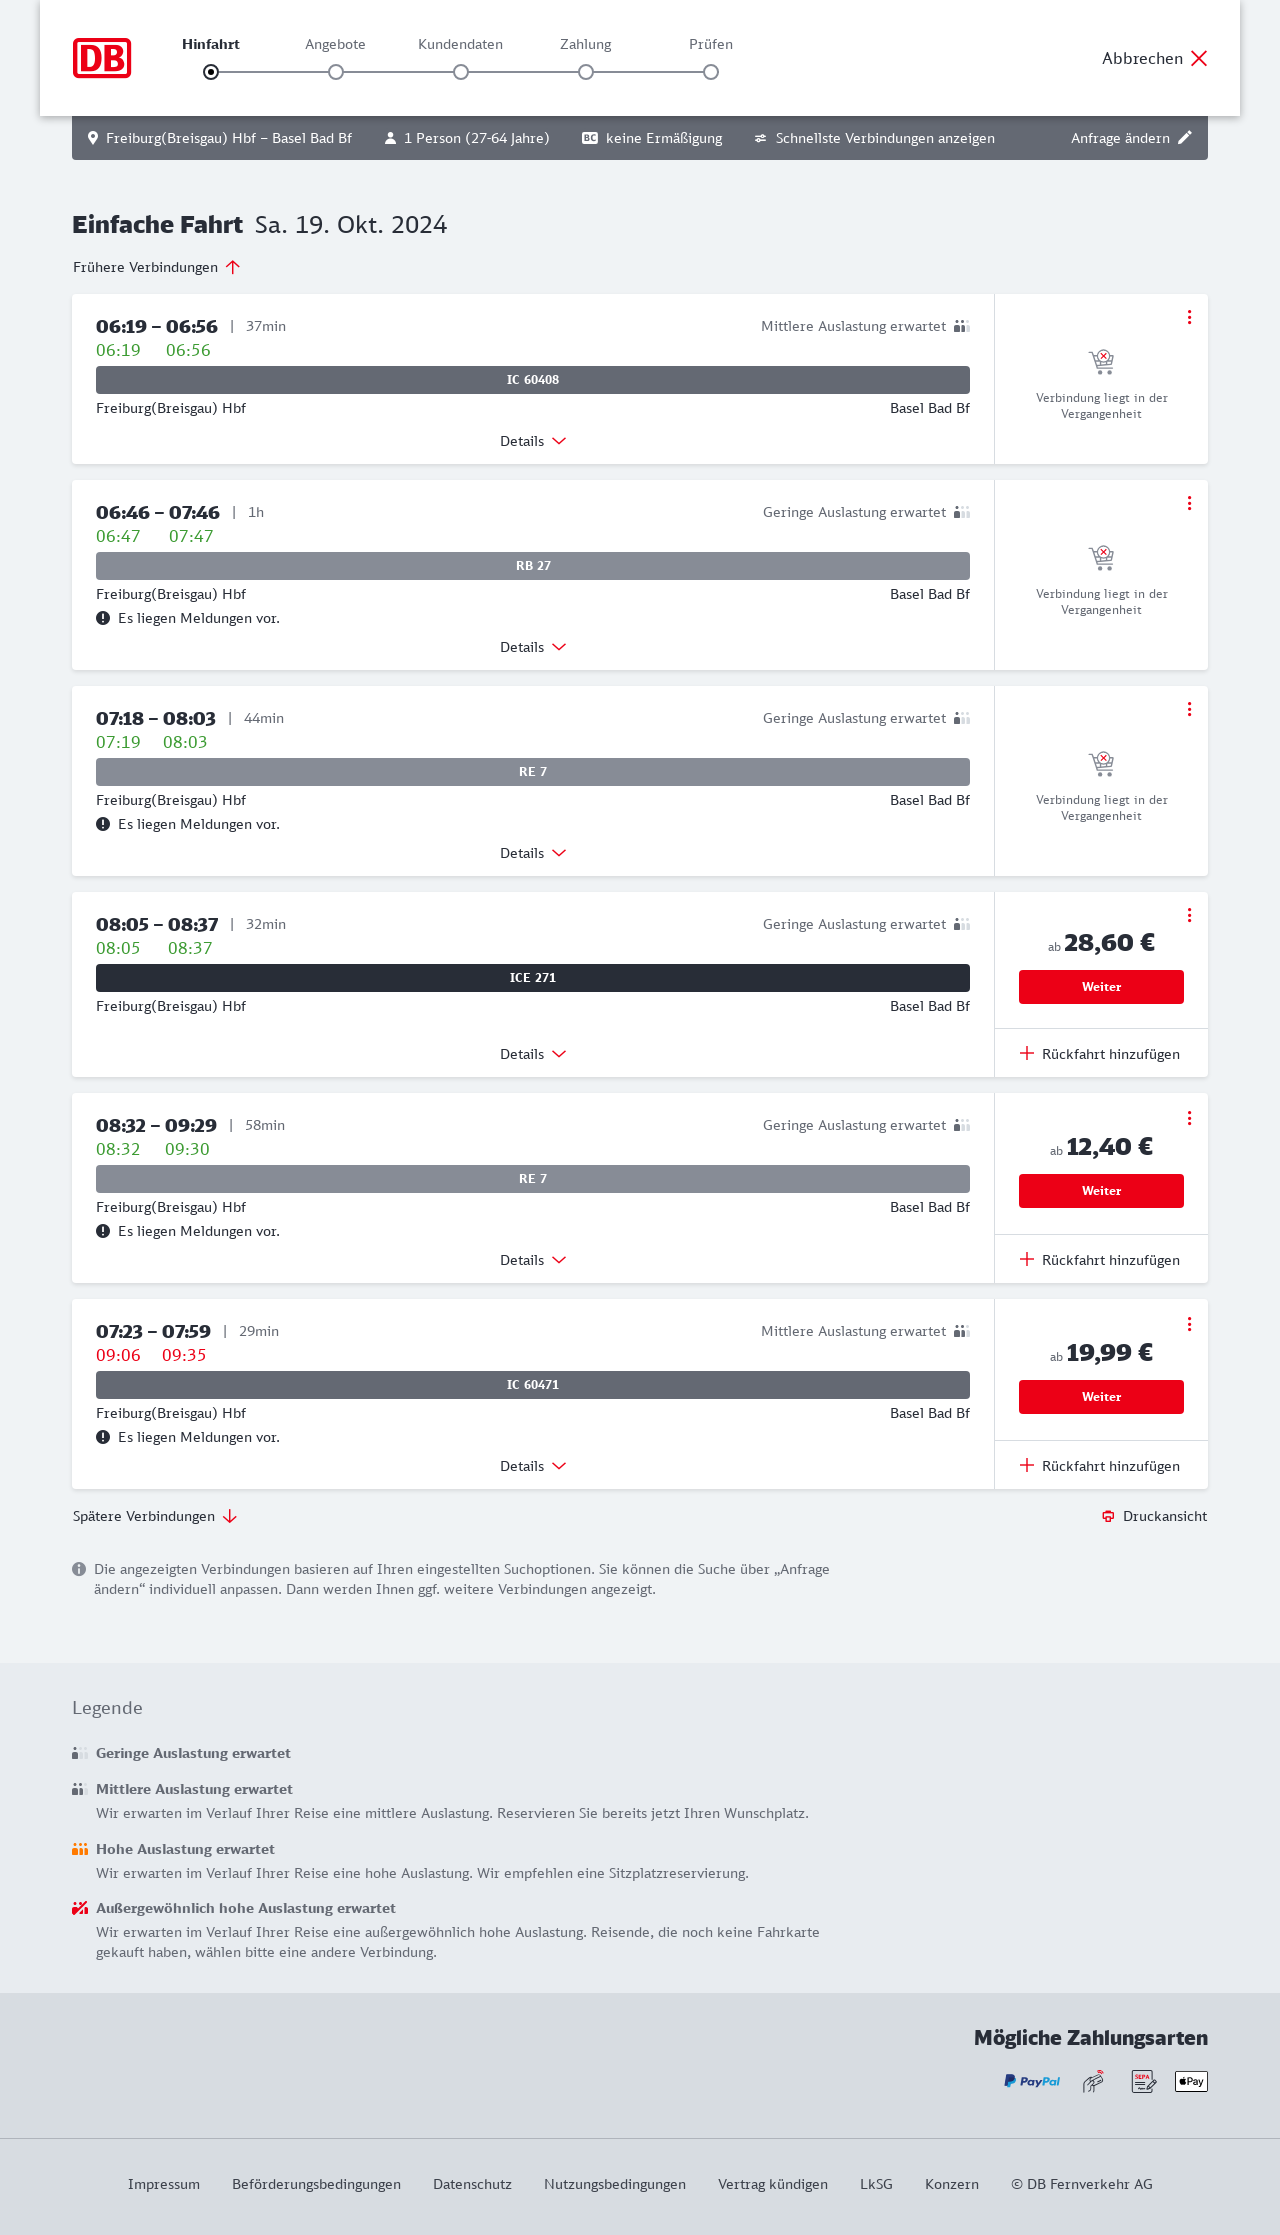The width and height of the screenshot is (1280, 2235).
Task: Show Spätere Verbindungen
Action: [x=155, y=1516]
